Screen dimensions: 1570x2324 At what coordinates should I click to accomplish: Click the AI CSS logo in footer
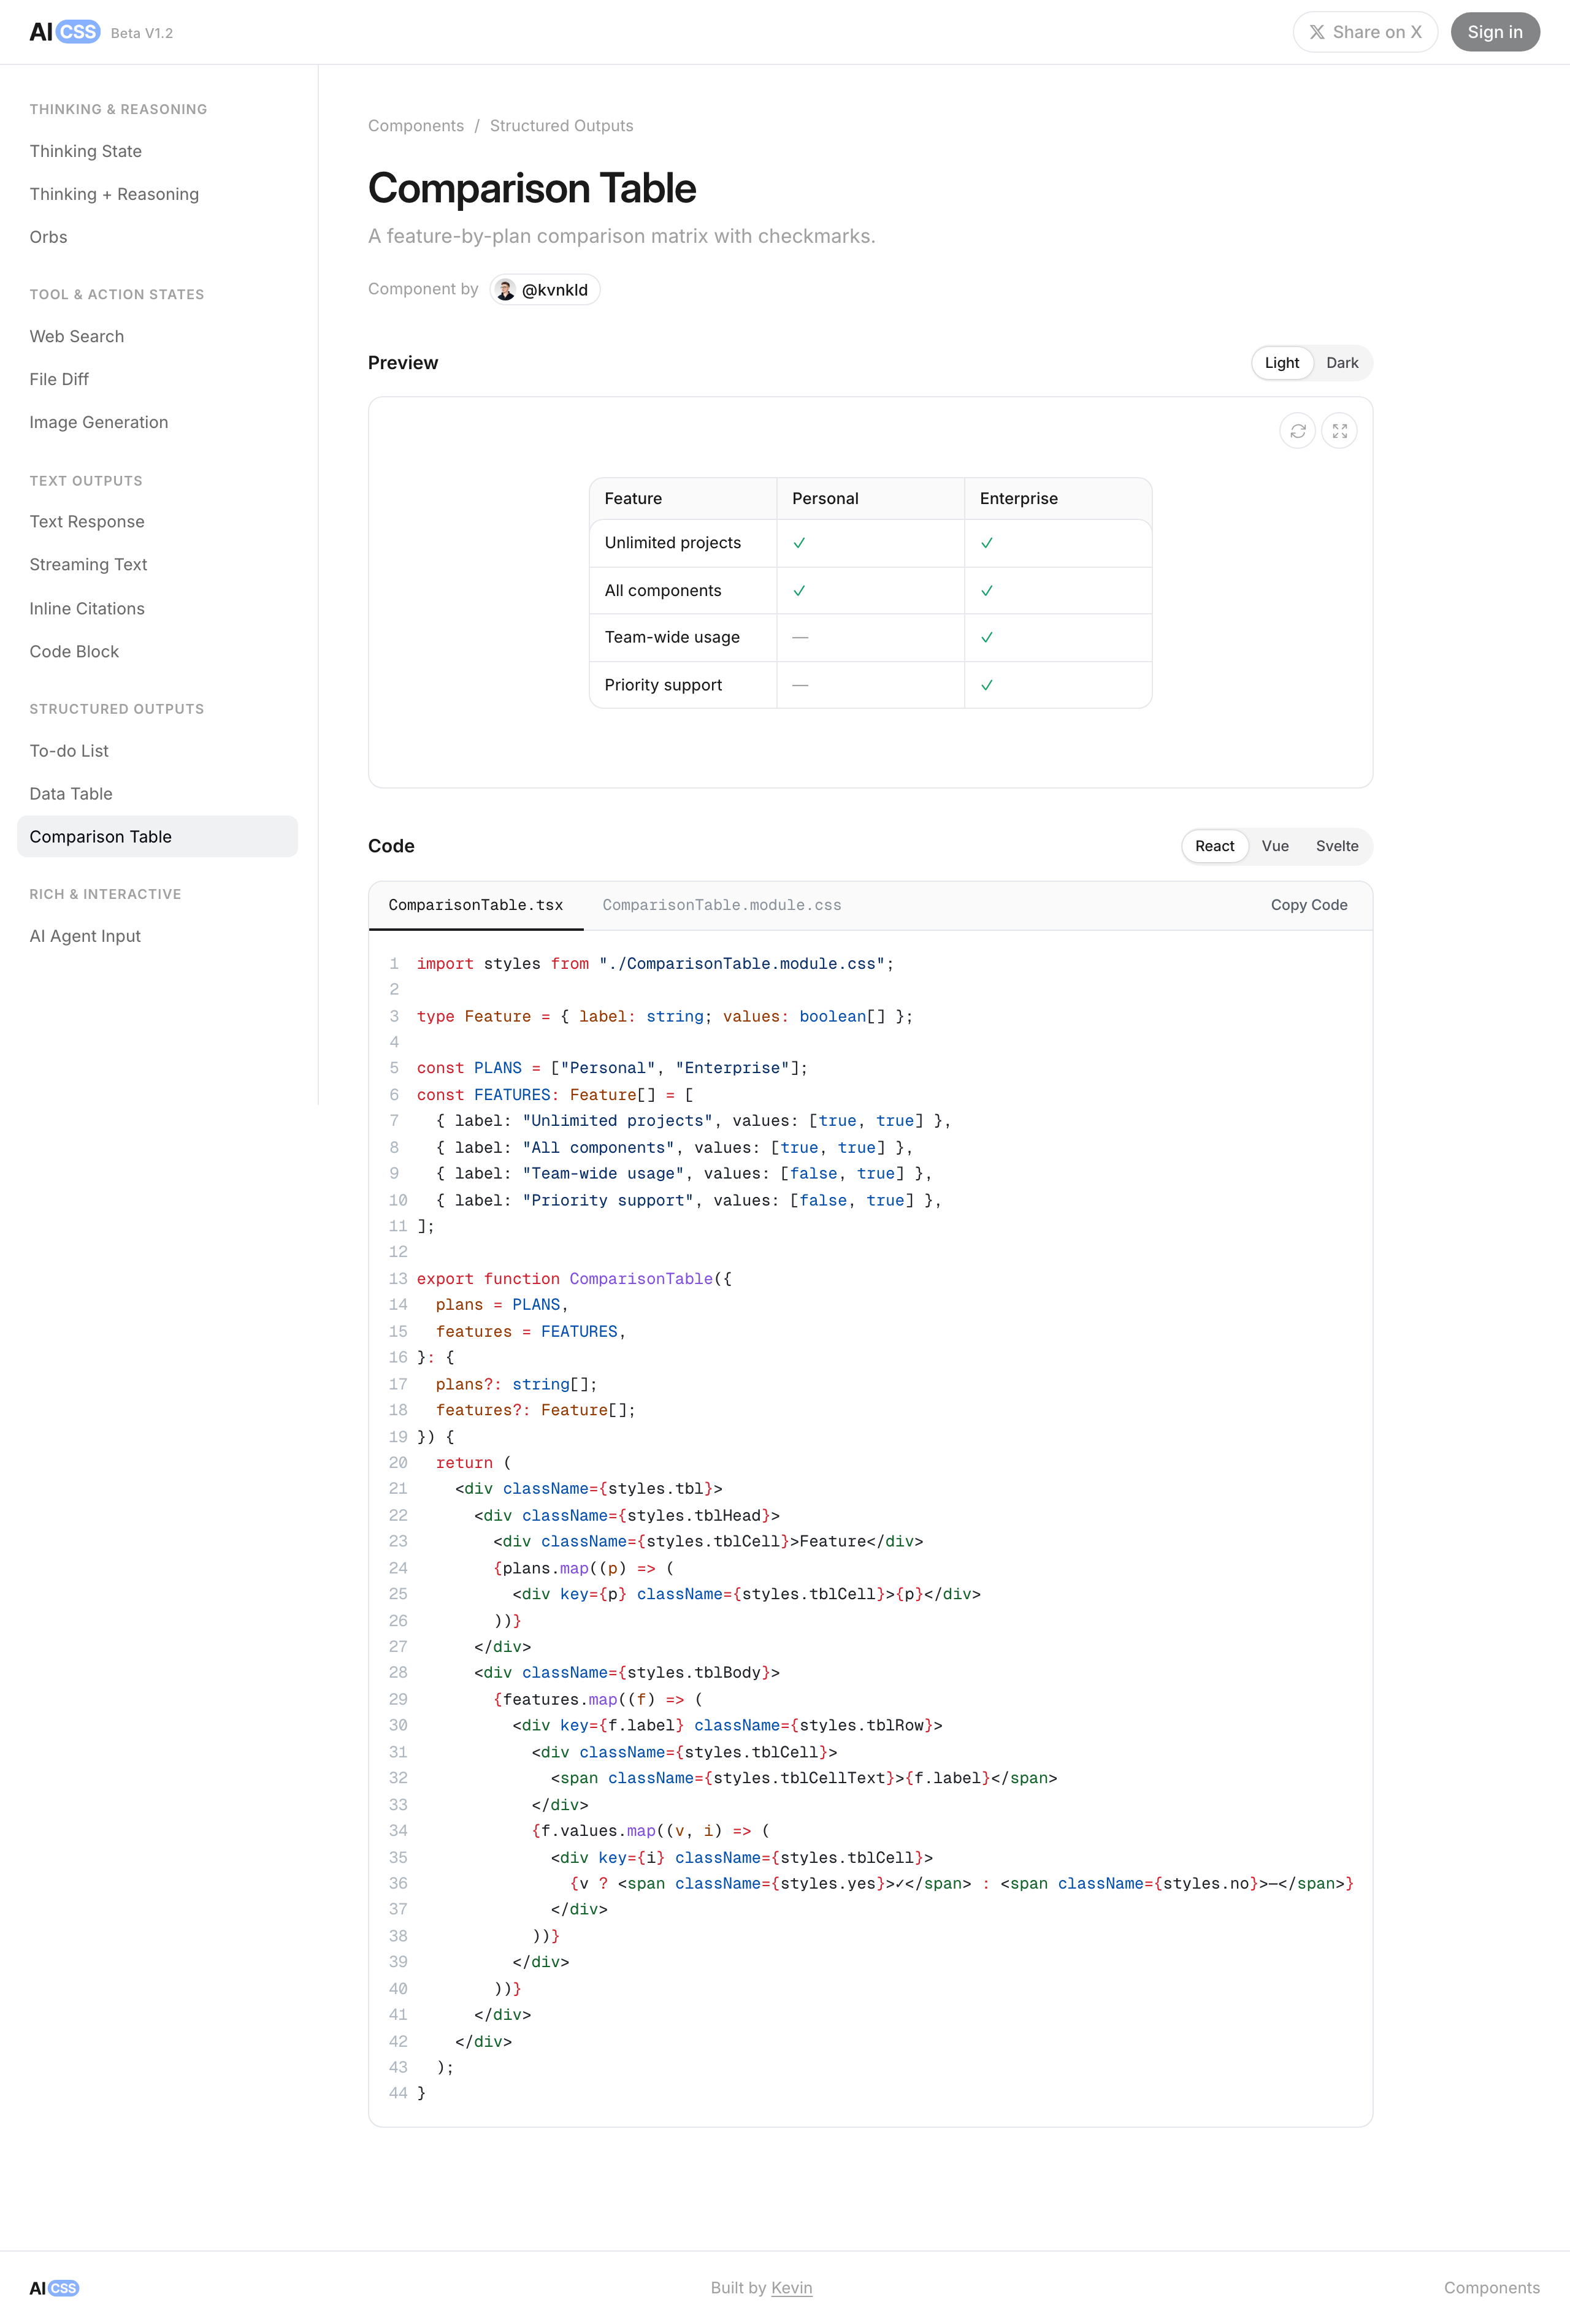(x=54, y=2288)
